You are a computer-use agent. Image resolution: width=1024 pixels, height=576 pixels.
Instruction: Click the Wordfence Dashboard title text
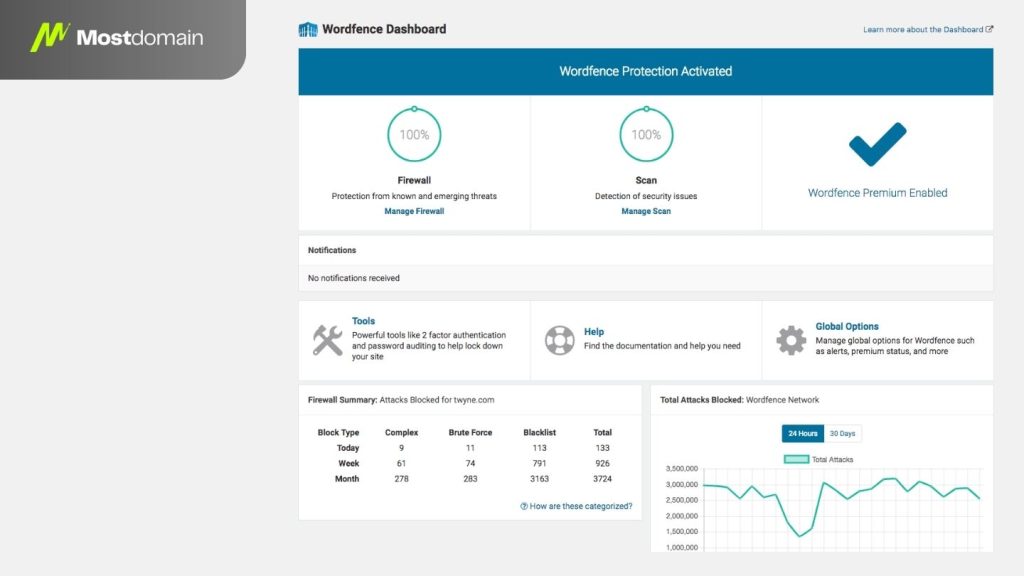(x=384, y=29)
